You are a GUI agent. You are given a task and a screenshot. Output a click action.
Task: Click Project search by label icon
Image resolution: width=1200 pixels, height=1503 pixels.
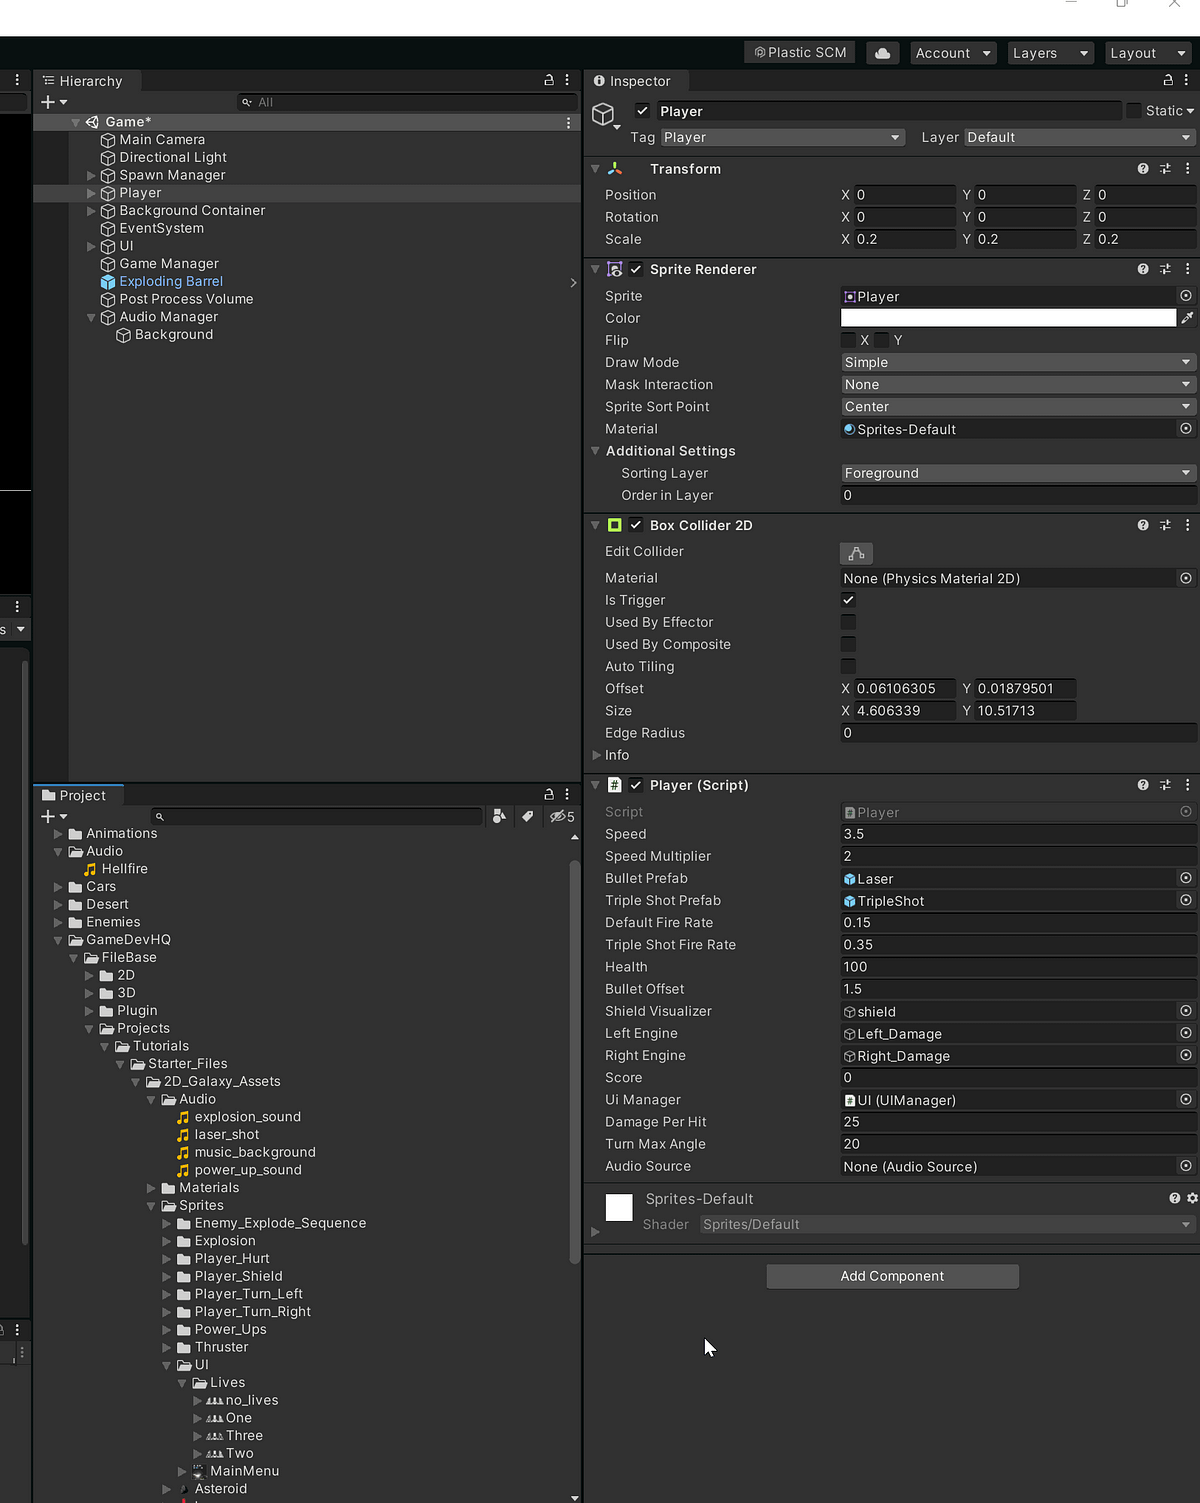coord(527,816)
